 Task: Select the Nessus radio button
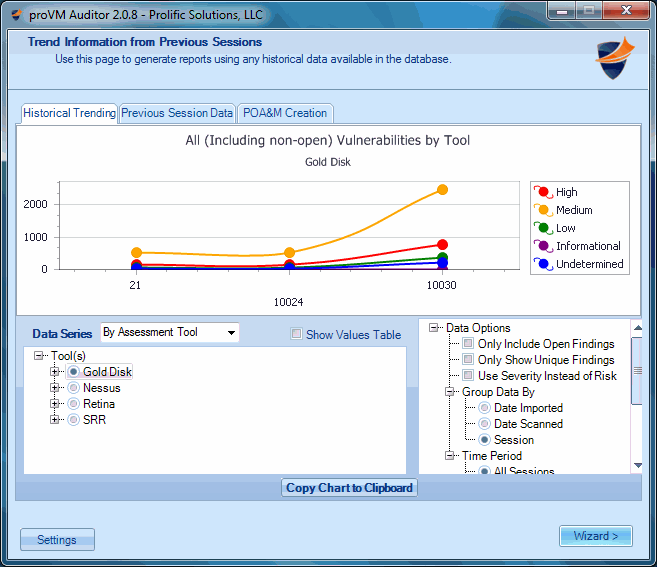point(73,388)
